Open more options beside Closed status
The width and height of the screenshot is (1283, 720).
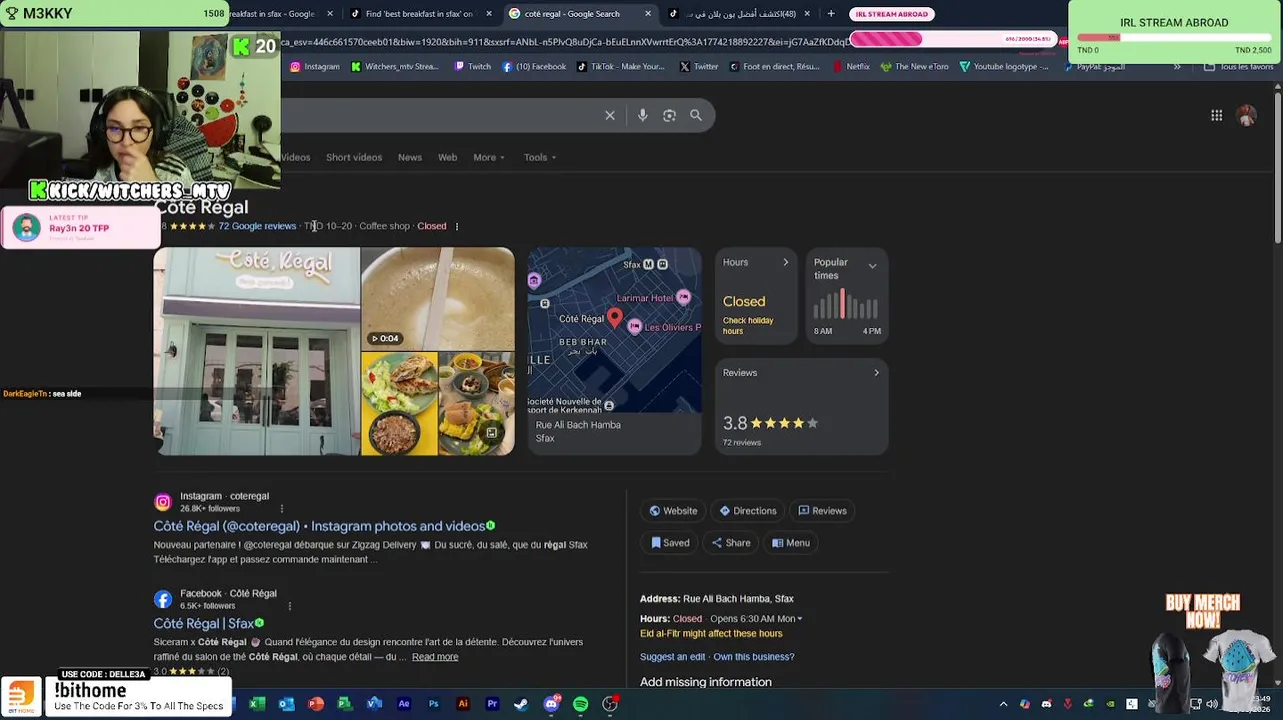[x=457, y=226]
